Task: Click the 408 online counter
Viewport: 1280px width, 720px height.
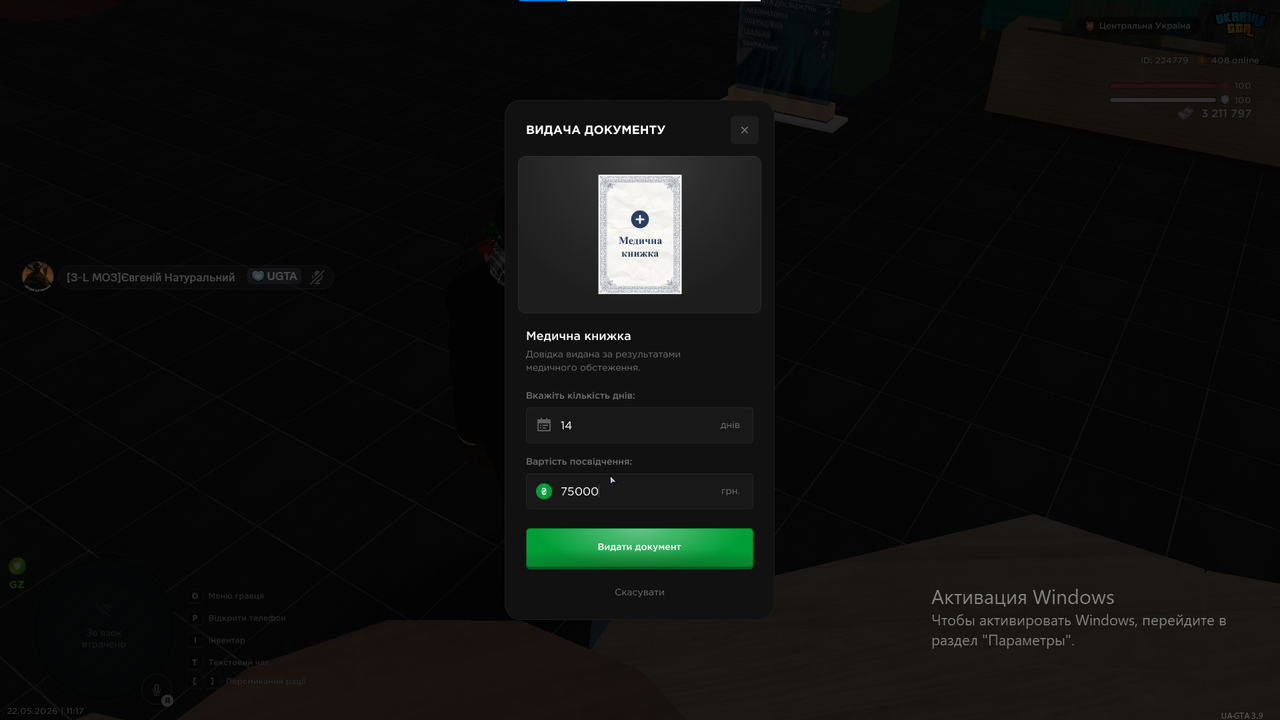Action: point(1236,61)
